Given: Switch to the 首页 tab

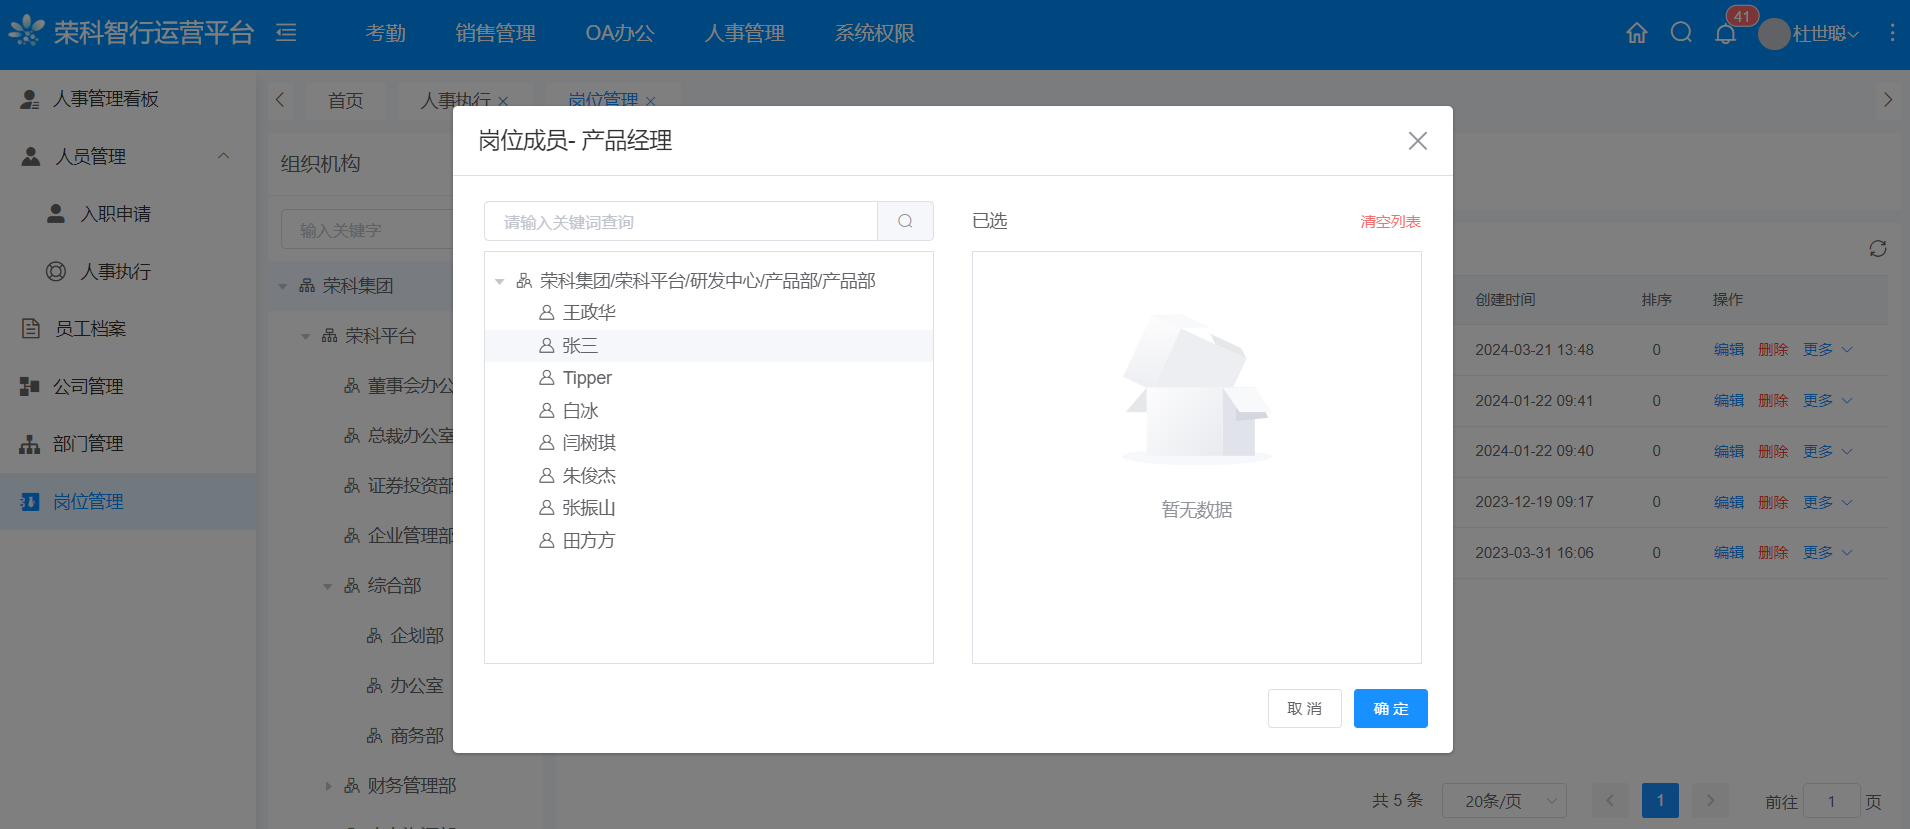Looking at the screenshot, I should coord(345,101).
